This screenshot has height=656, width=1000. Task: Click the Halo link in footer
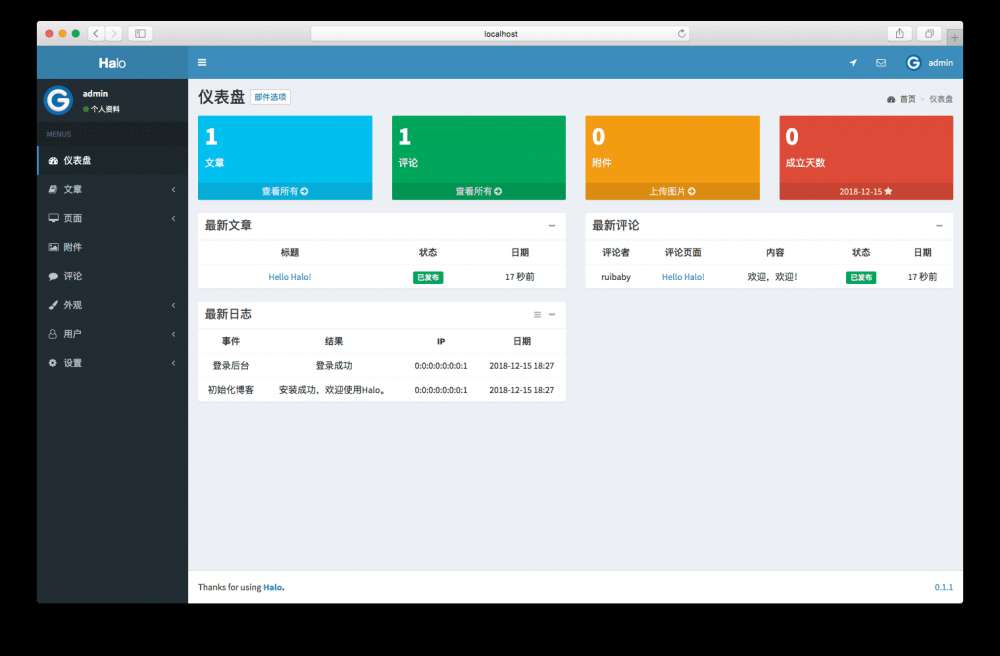(272, 587)
